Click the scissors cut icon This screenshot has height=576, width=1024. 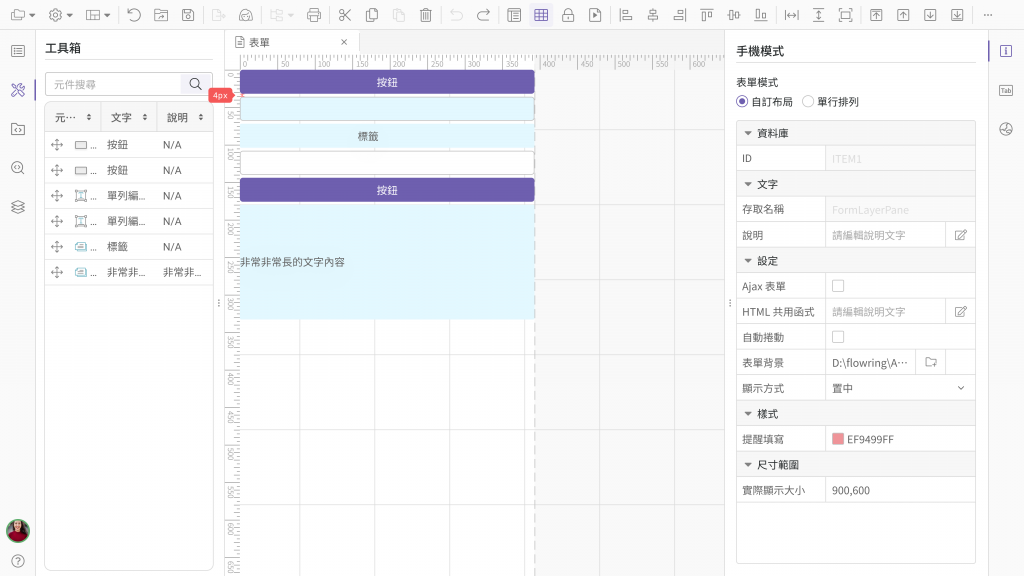coord(344,15)
